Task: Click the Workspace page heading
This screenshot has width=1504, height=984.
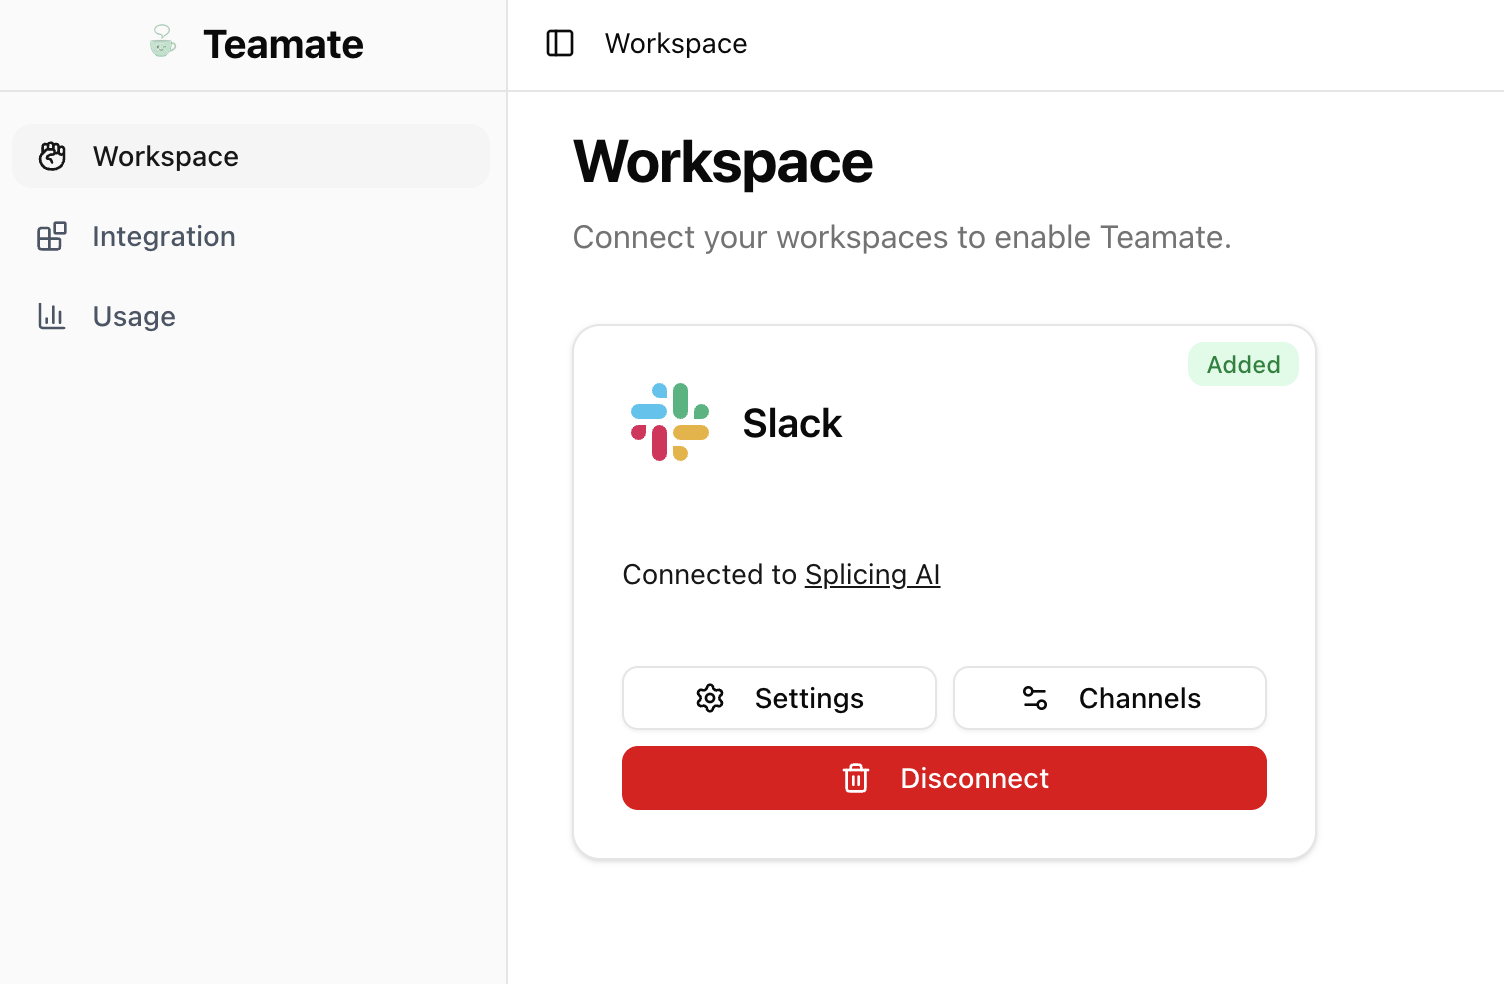Action: (722, 162)
